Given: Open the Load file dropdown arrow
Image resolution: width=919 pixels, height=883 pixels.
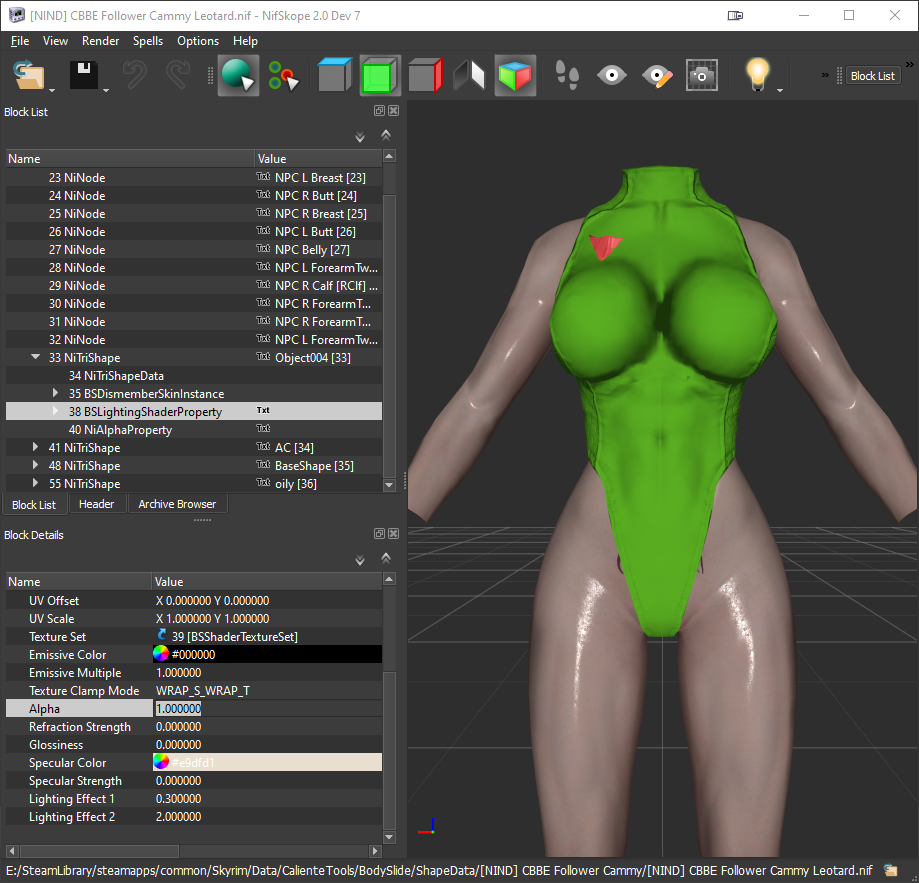Looking at the screenshot, I should (x=52, y=90).
